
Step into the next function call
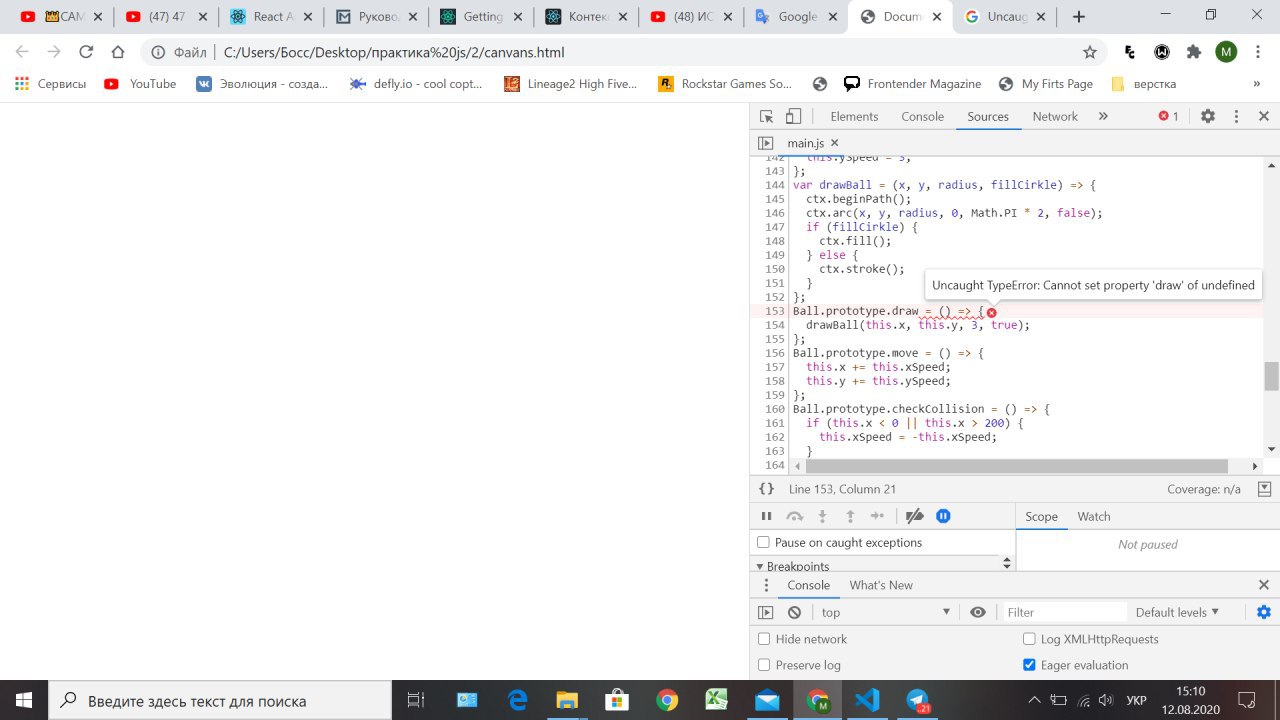pyautogui.click(x=822, y=516)
